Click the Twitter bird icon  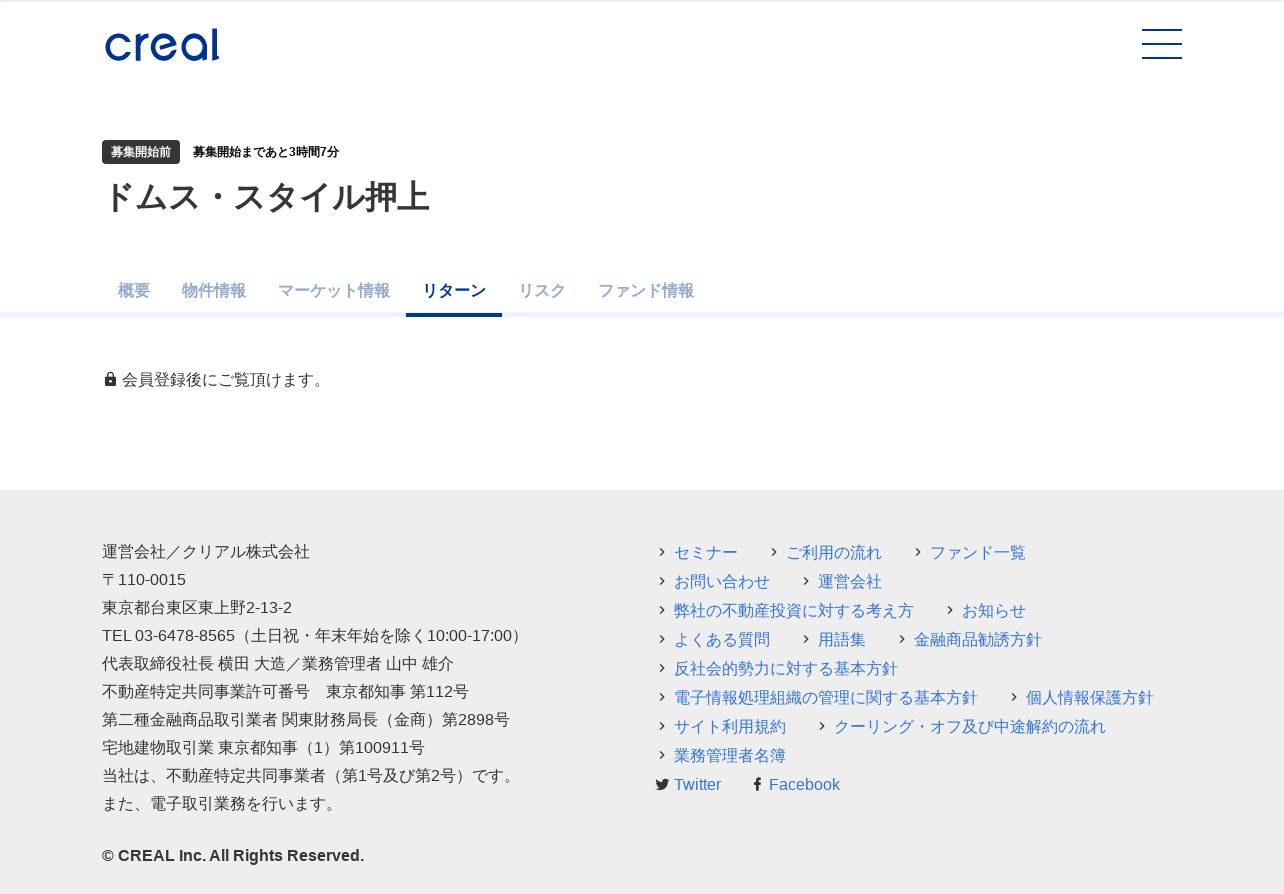coord(662,785)
